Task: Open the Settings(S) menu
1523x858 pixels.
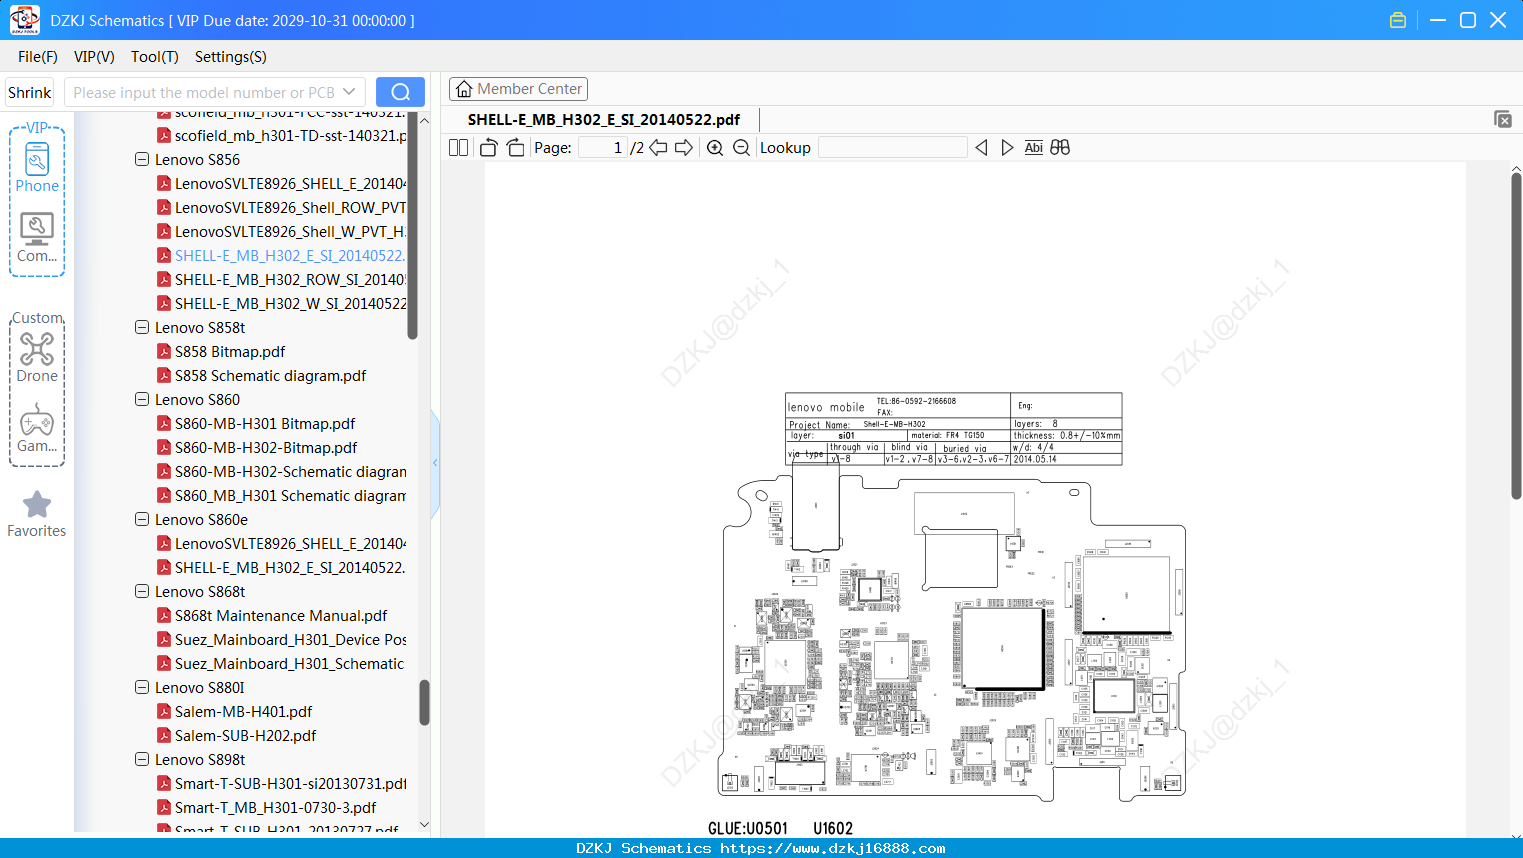Action: [231, 57]
